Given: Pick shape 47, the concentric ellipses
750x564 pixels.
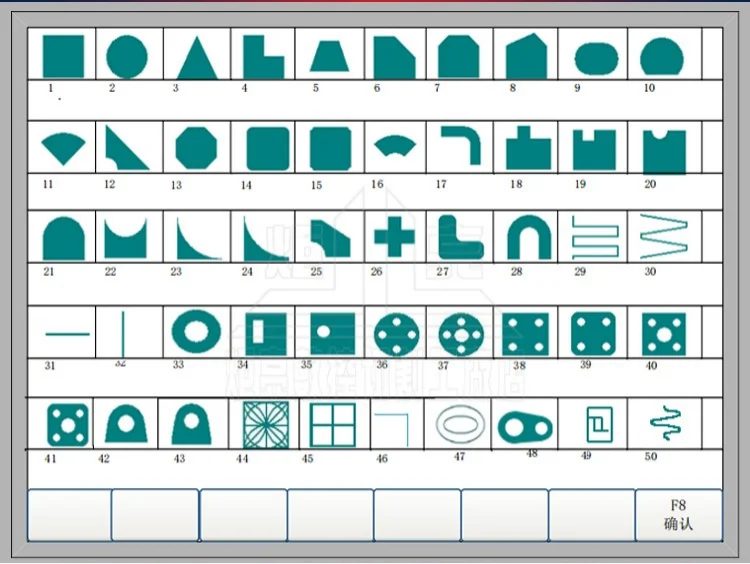Looking at the screenshot, I should click(x=461, y=424).
